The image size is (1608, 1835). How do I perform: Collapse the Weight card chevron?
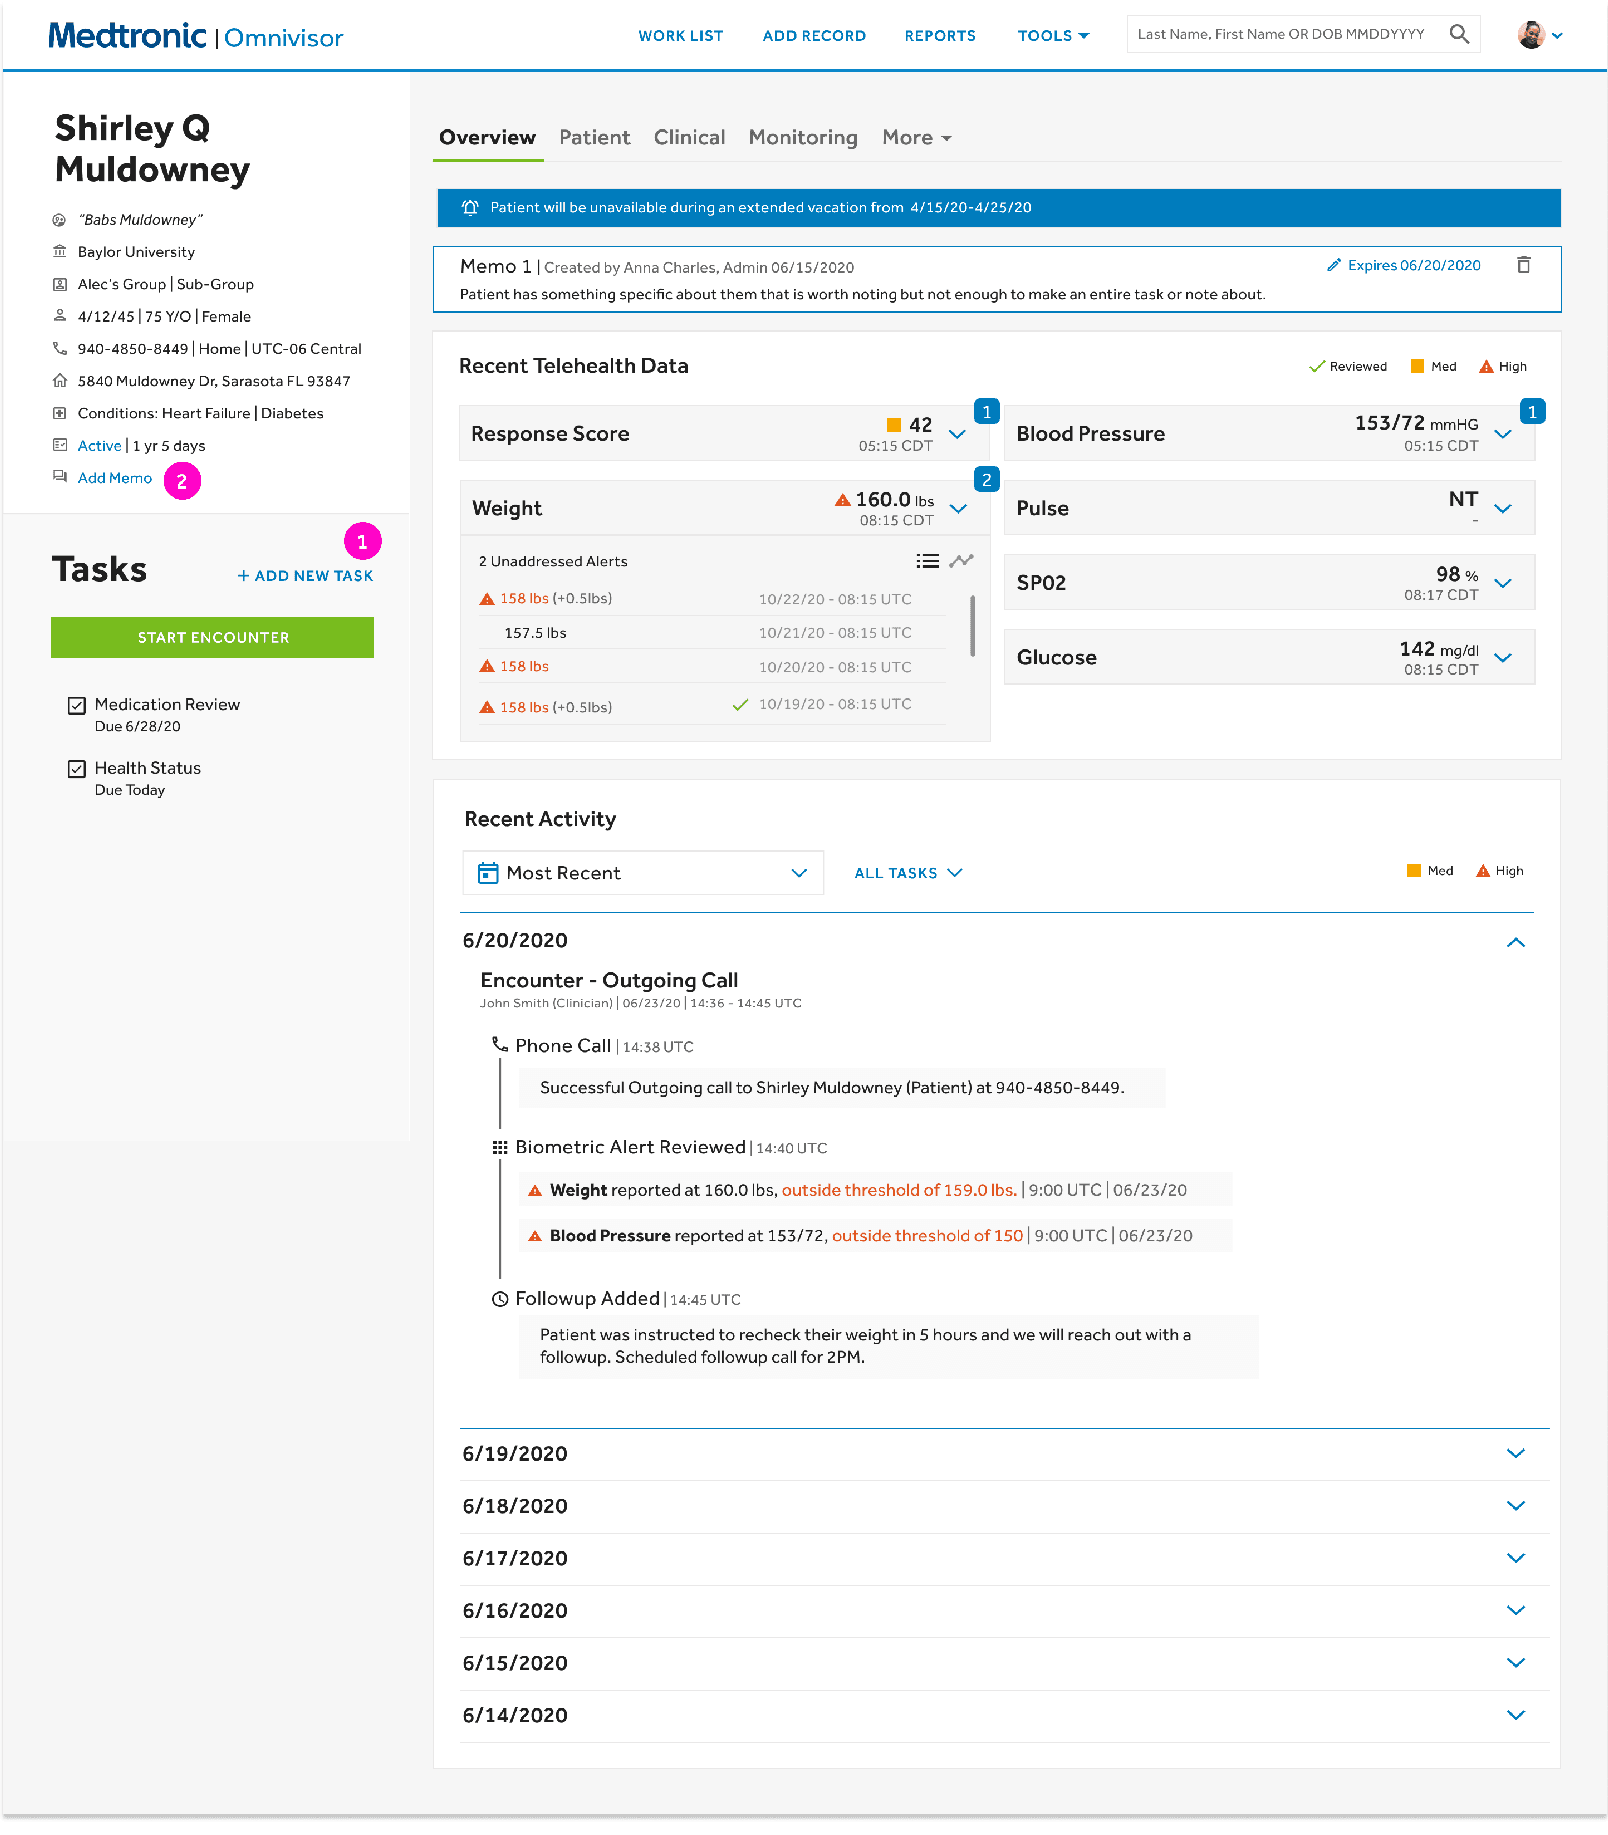click(958, 509)
